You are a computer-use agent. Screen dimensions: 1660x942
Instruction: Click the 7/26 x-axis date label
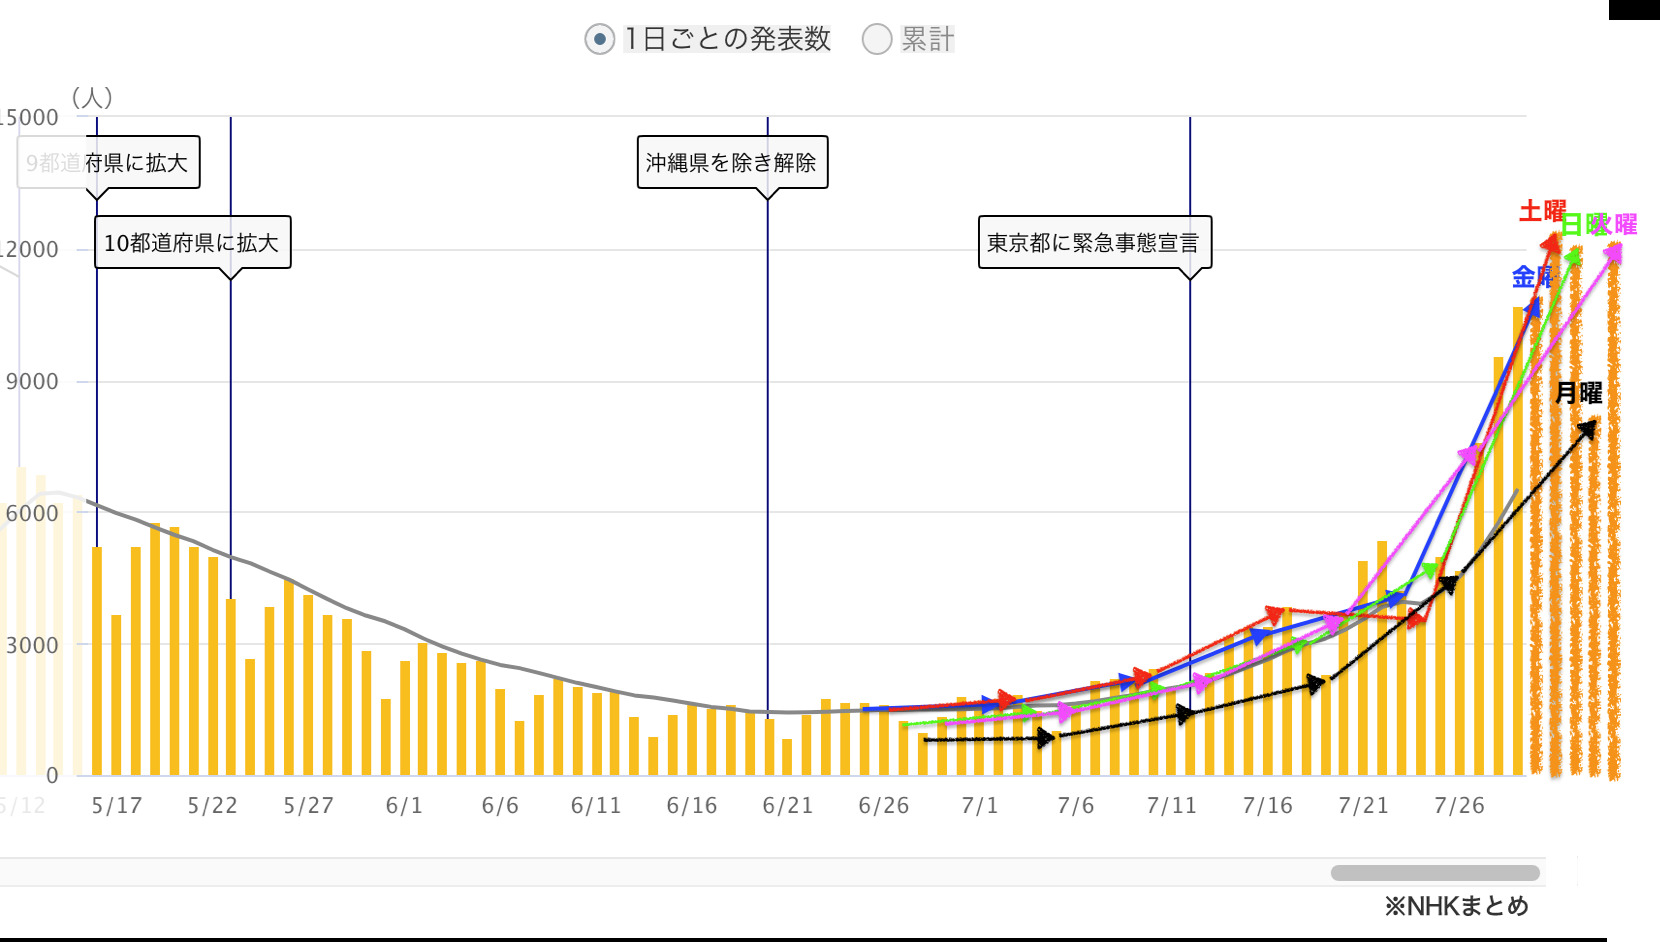tap(1459, 806)
